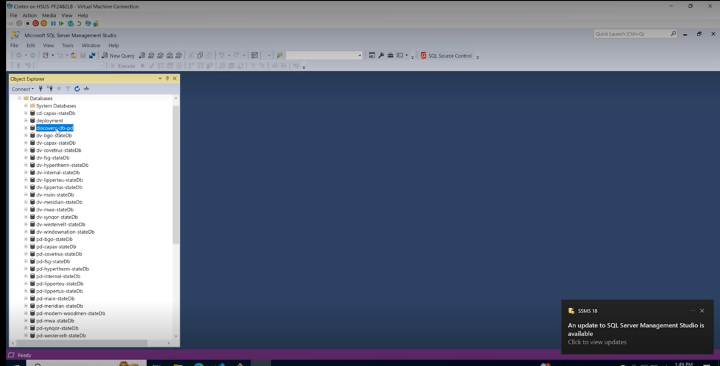Open the VM Connection Media menu
720x366 pixels.
pyautogui.click(x=49, y=15)
